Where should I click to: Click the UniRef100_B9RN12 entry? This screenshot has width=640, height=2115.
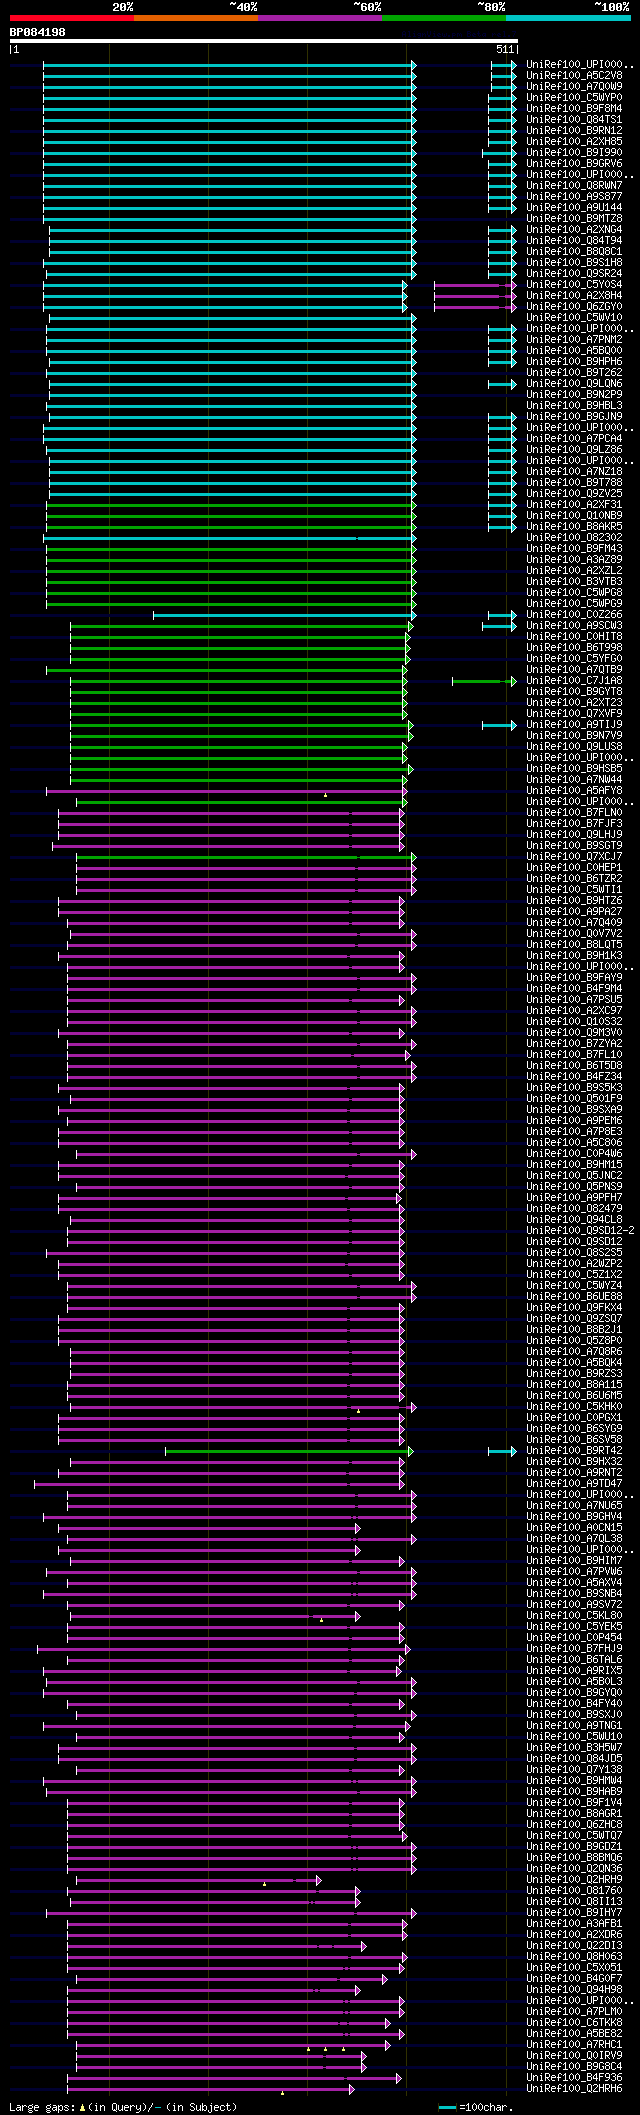point(574,130)
